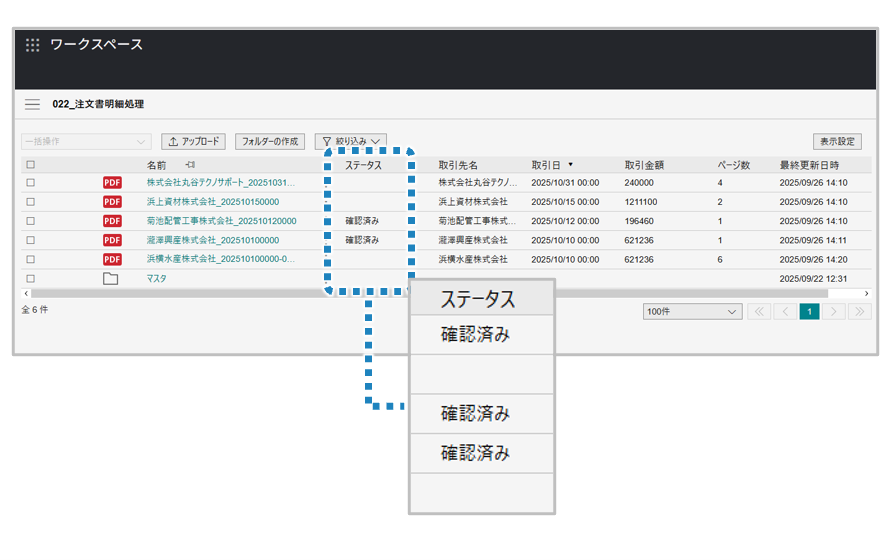Check the box for 浜上資材株式会社 row
This screenshot has width=891, height=560.
(31, 202)
